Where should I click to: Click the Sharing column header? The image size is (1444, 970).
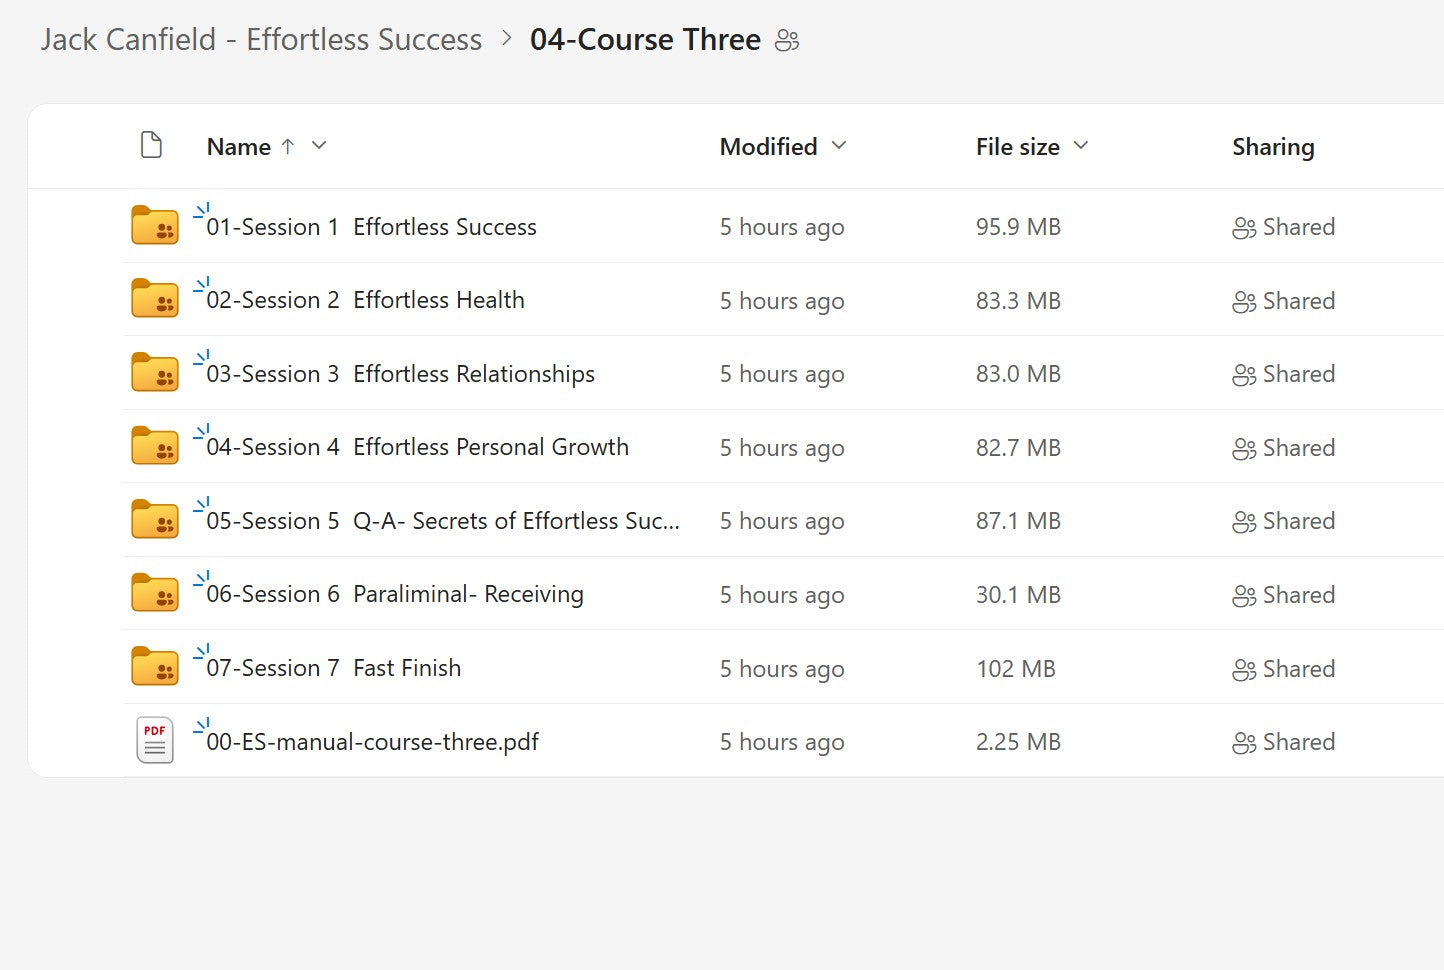[1273, 146]
